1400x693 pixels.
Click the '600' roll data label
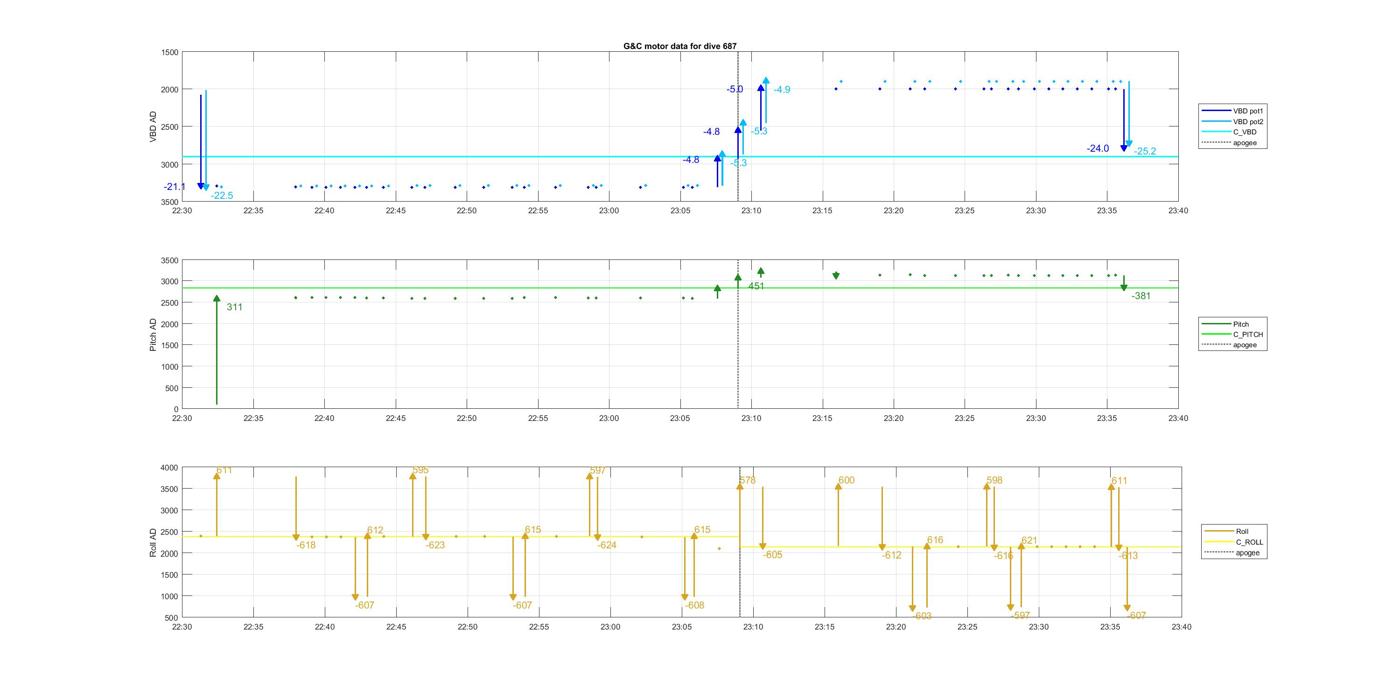coord(846,481)
